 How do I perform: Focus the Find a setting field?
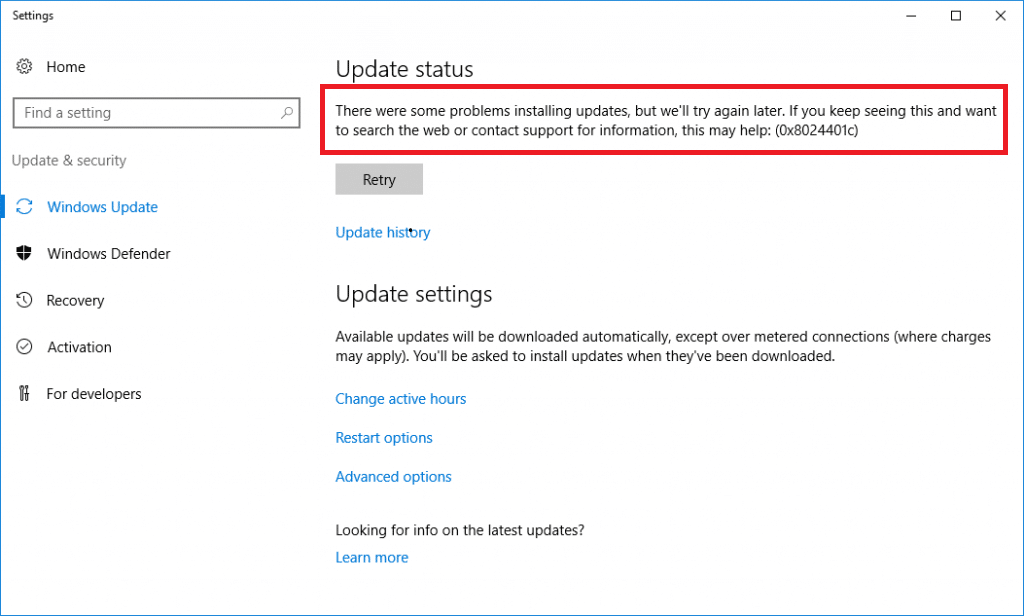[156, 113]
